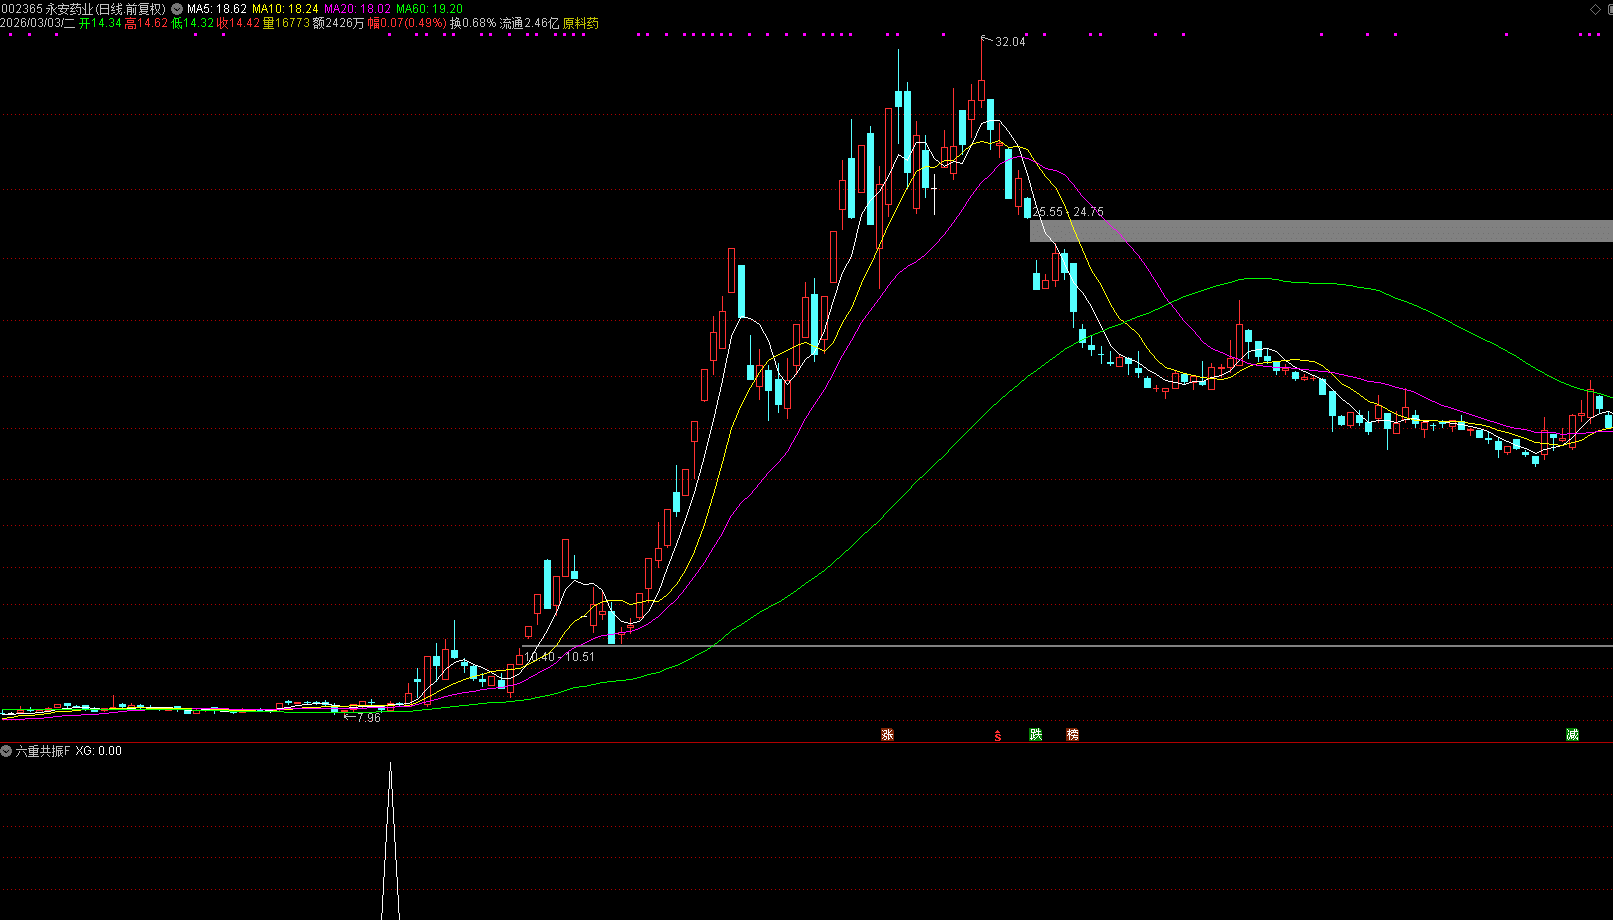Select the MA60 indicator label
1613x920 pixels.
pyautogui.click(x=429, y=9)
